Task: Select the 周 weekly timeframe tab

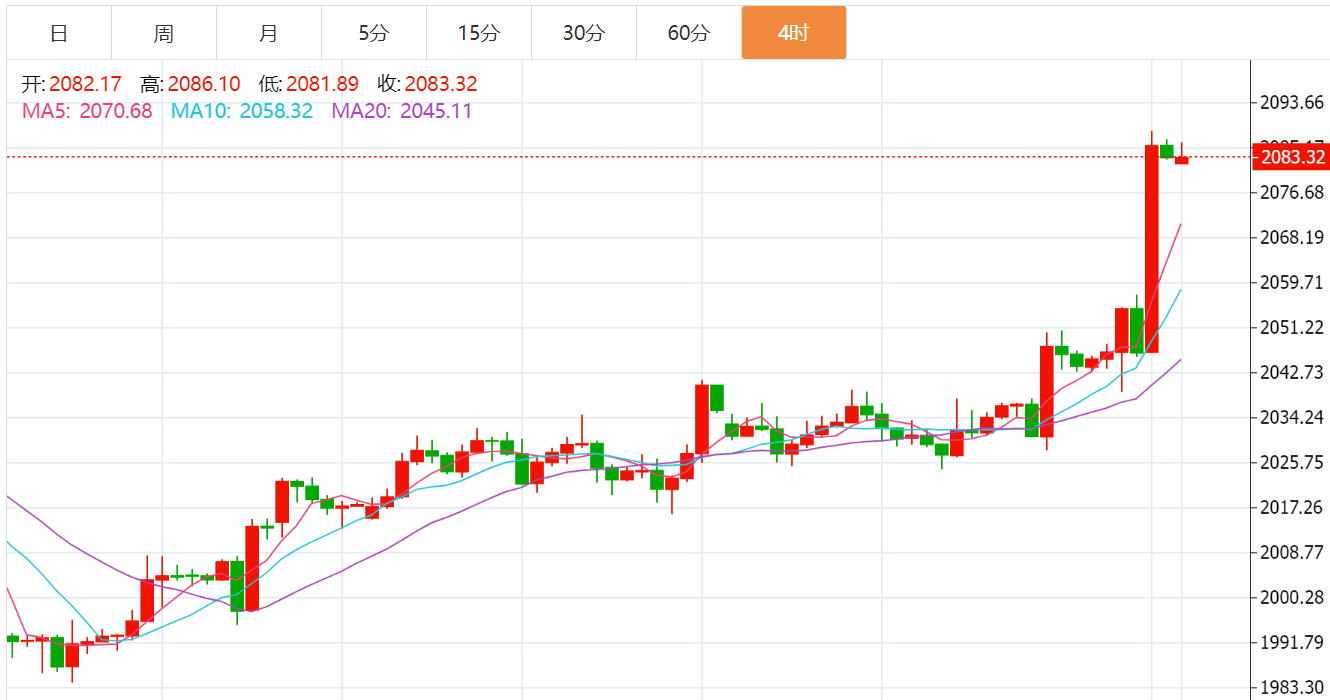Action: pos(164,33)
